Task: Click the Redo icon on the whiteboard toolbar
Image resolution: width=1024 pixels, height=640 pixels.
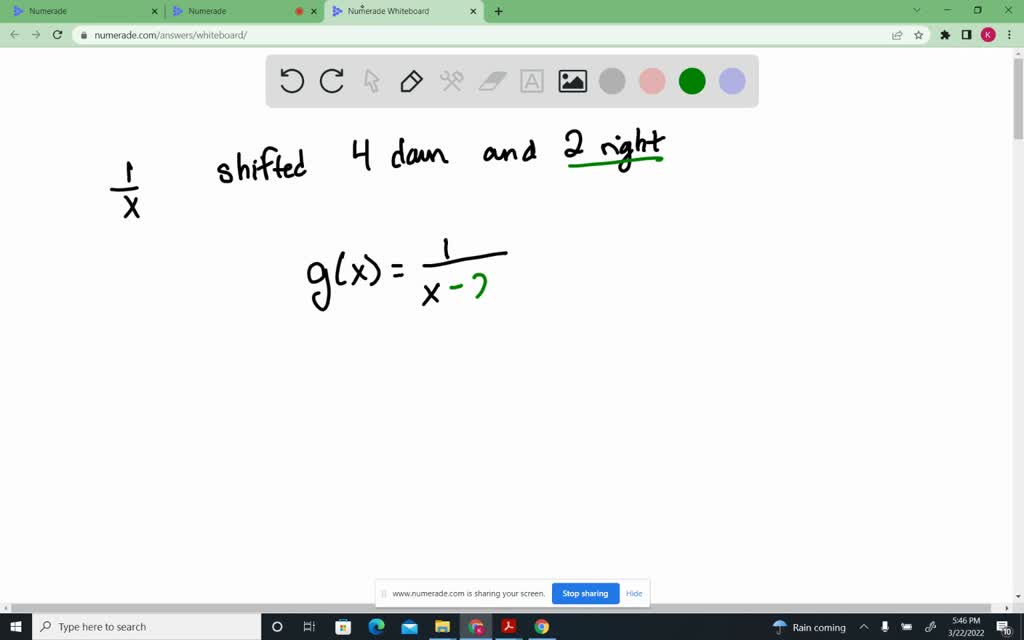Action: [x=331, y=81]
